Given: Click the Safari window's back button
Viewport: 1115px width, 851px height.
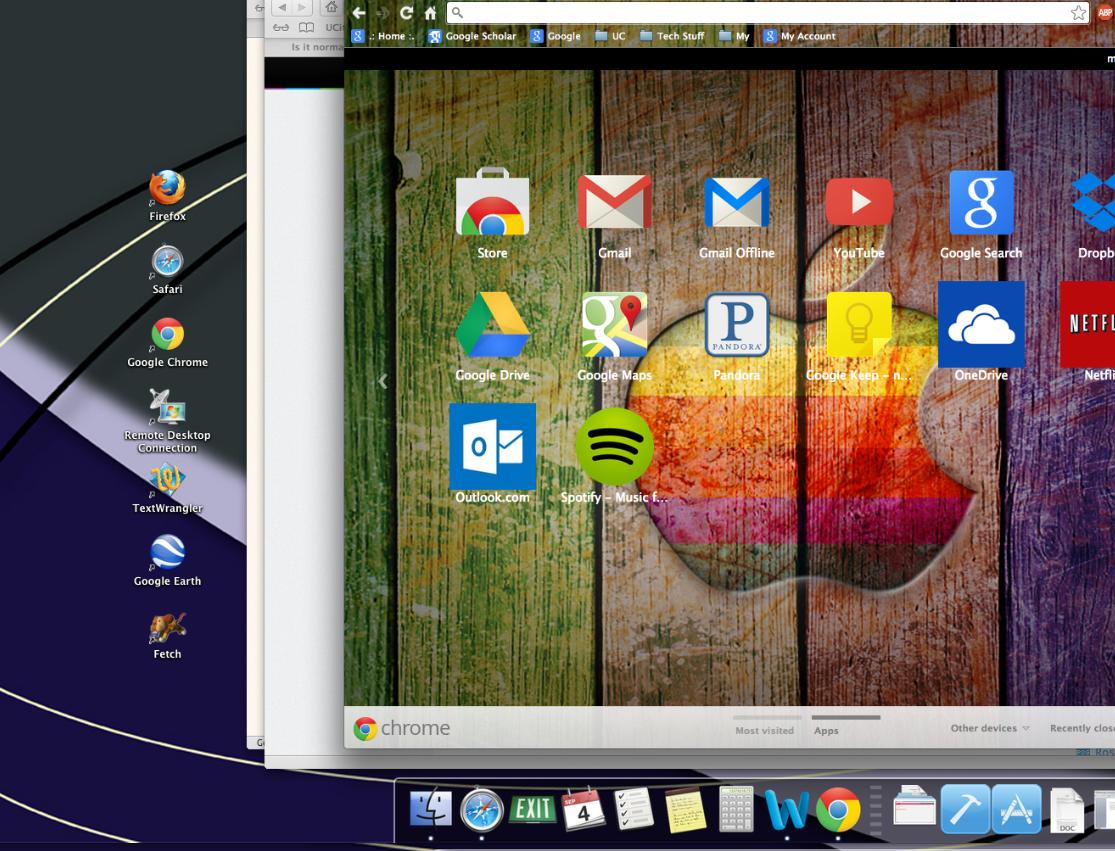Looking at the screenshot, I should 282,7.
